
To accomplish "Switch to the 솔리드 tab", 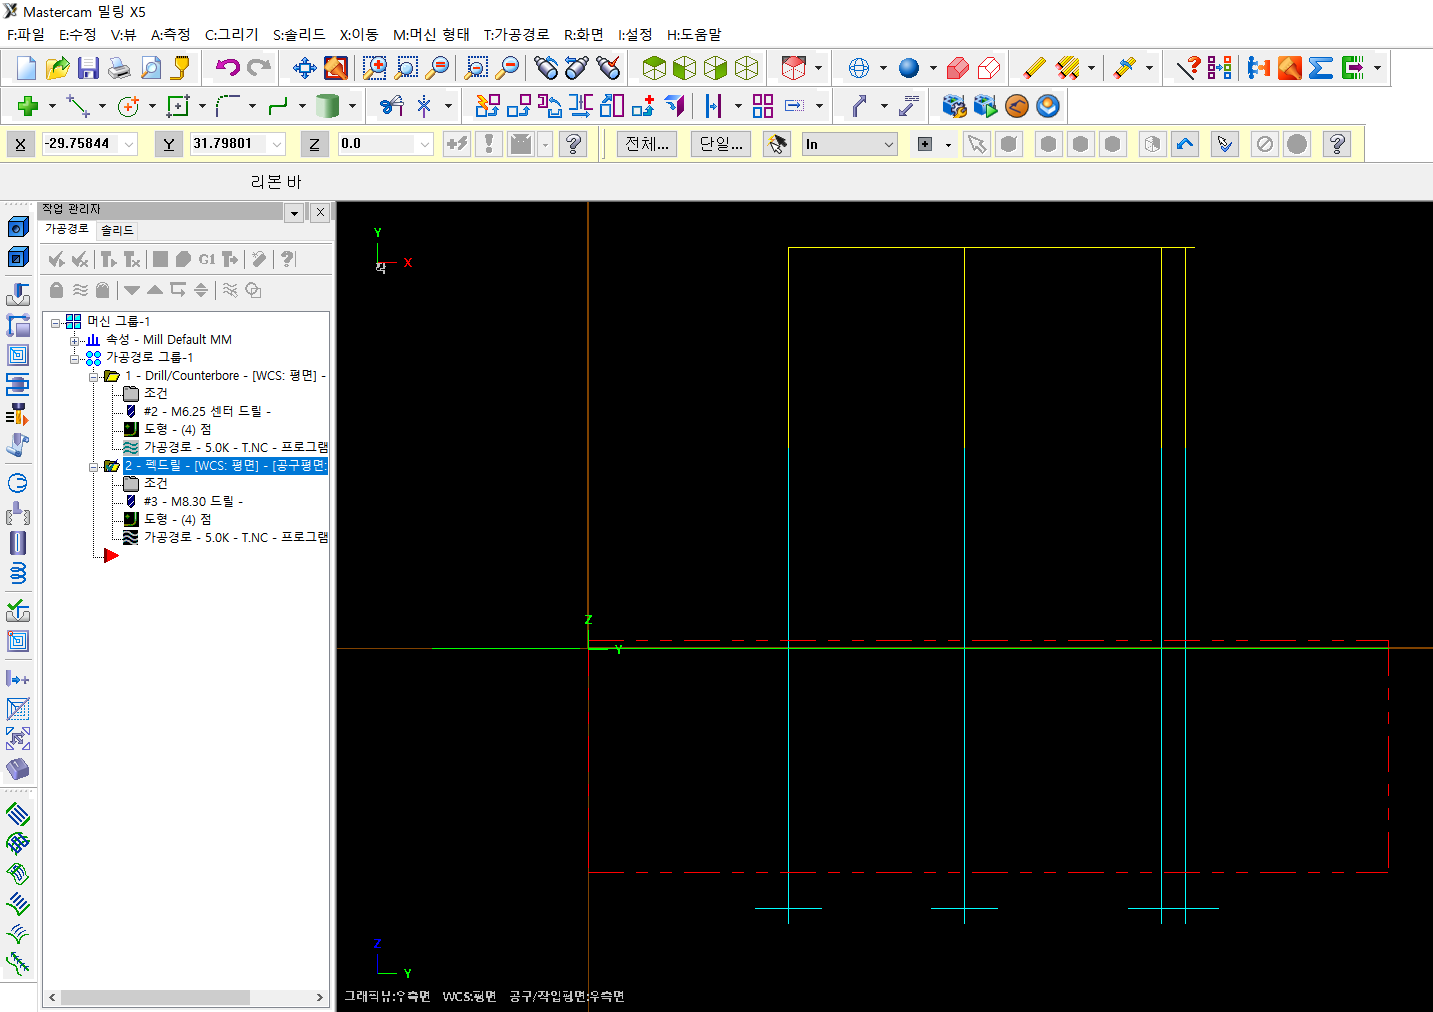I will point(117,230).
